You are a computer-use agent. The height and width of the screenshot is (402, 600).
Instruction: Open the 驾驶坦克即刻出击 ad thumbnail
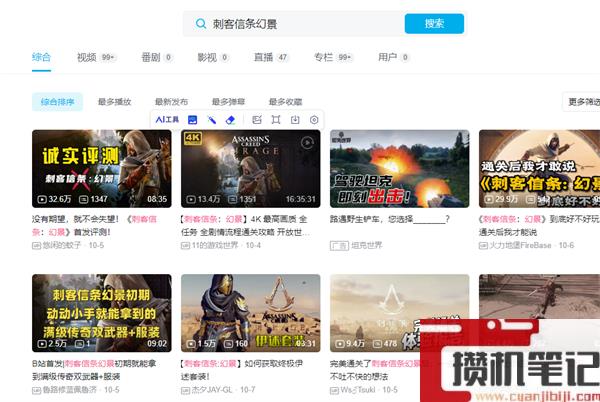399,169
